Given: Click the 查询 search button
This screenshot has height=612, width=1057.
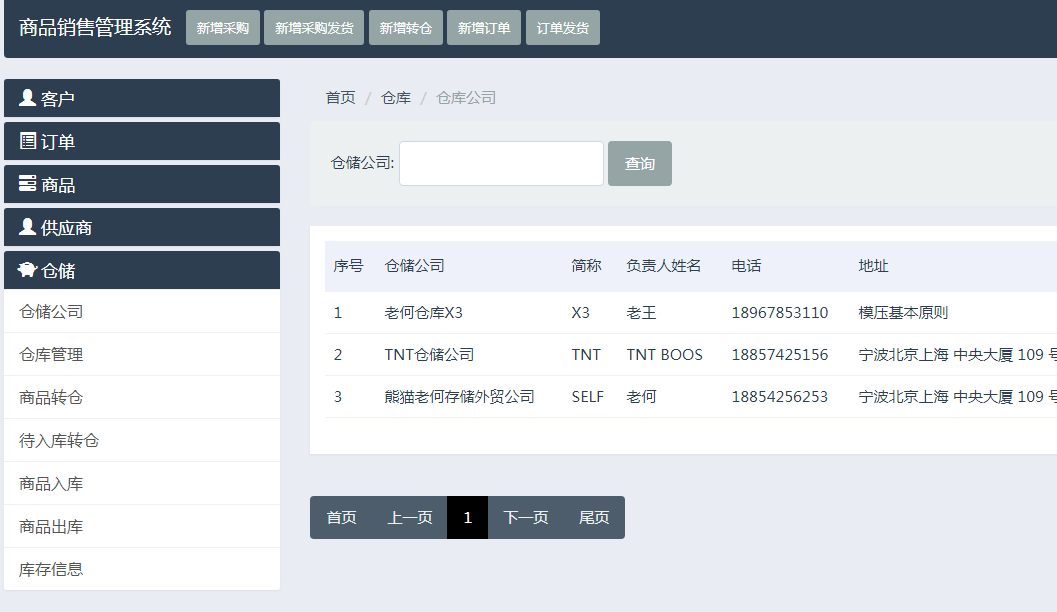Looking at the screenshot, I should pyautogui.click(x=640, y=163).
